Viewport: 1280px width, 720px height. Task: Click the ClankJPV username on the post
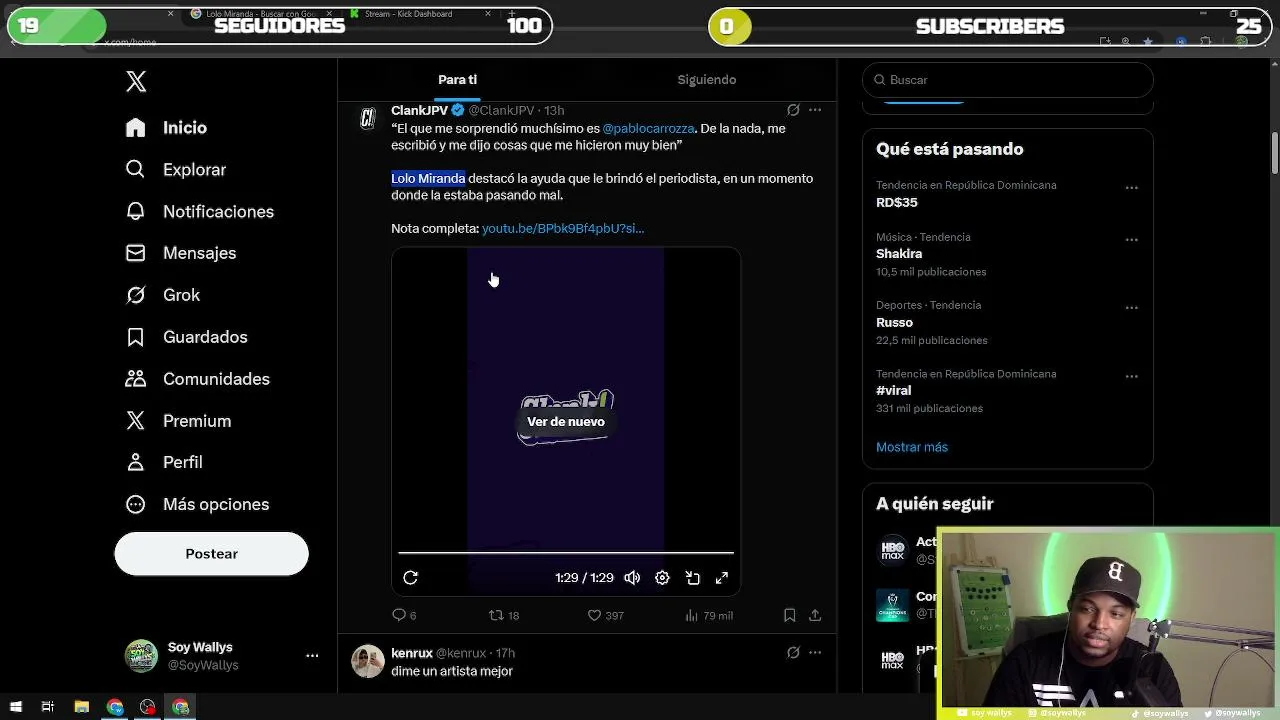pyautogui.click(x=419, y=110)
